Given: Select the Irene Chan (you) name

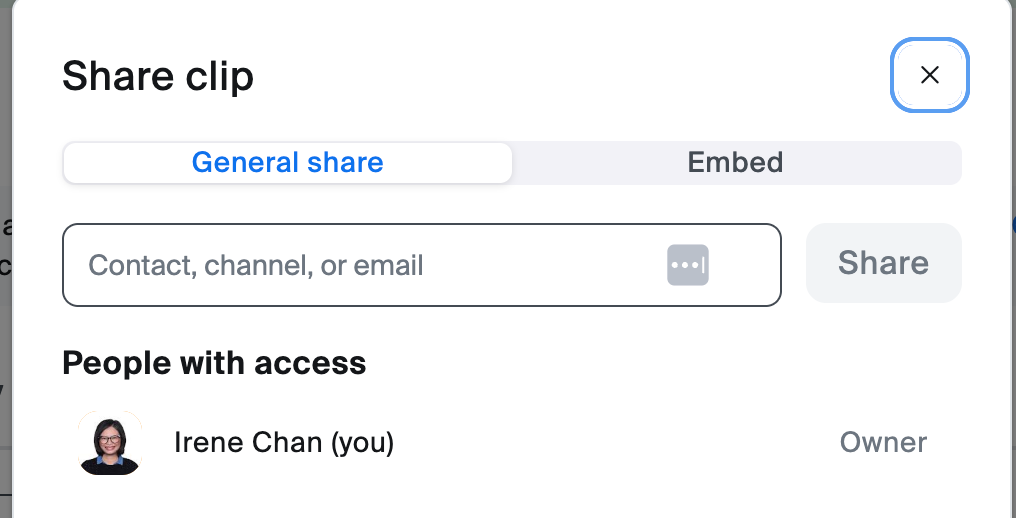Looking at the screenshot, I should click(284, 442).
